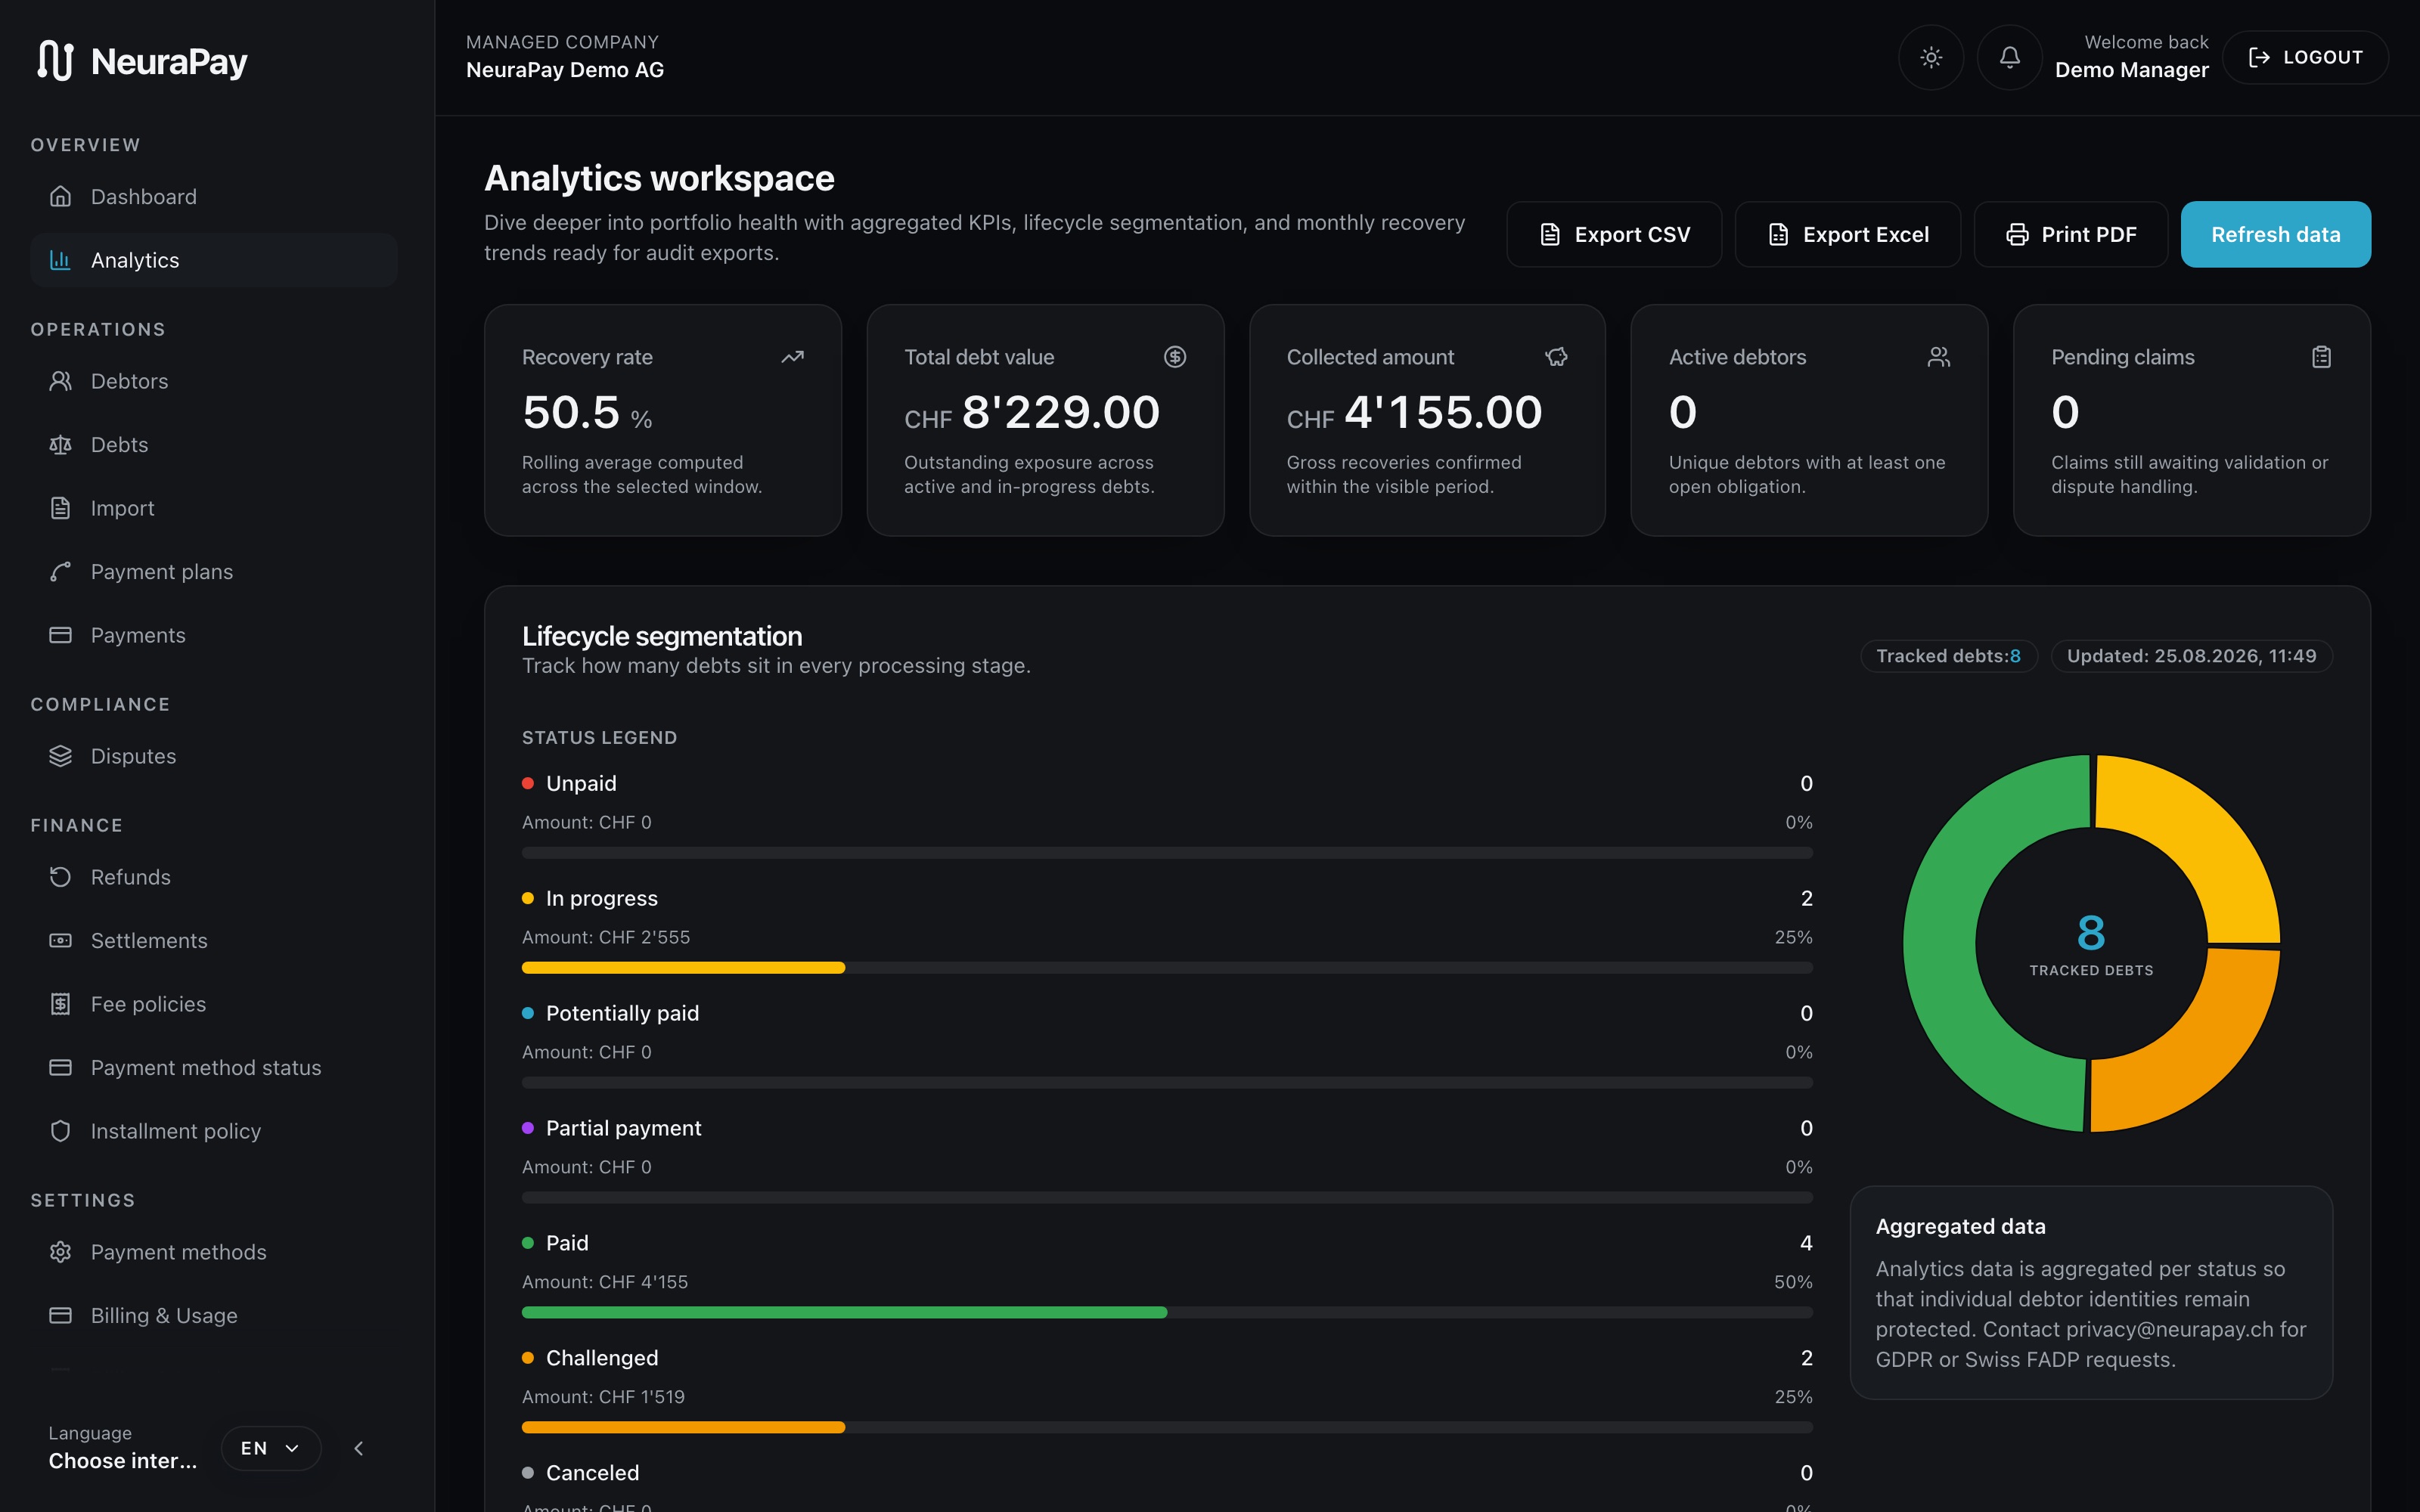Image resolution: width=2420 pixels, height=1512 pixels.
Task: Open Dashboard in the sidebar
Action: pyautogui.click(x=214, y=197)
